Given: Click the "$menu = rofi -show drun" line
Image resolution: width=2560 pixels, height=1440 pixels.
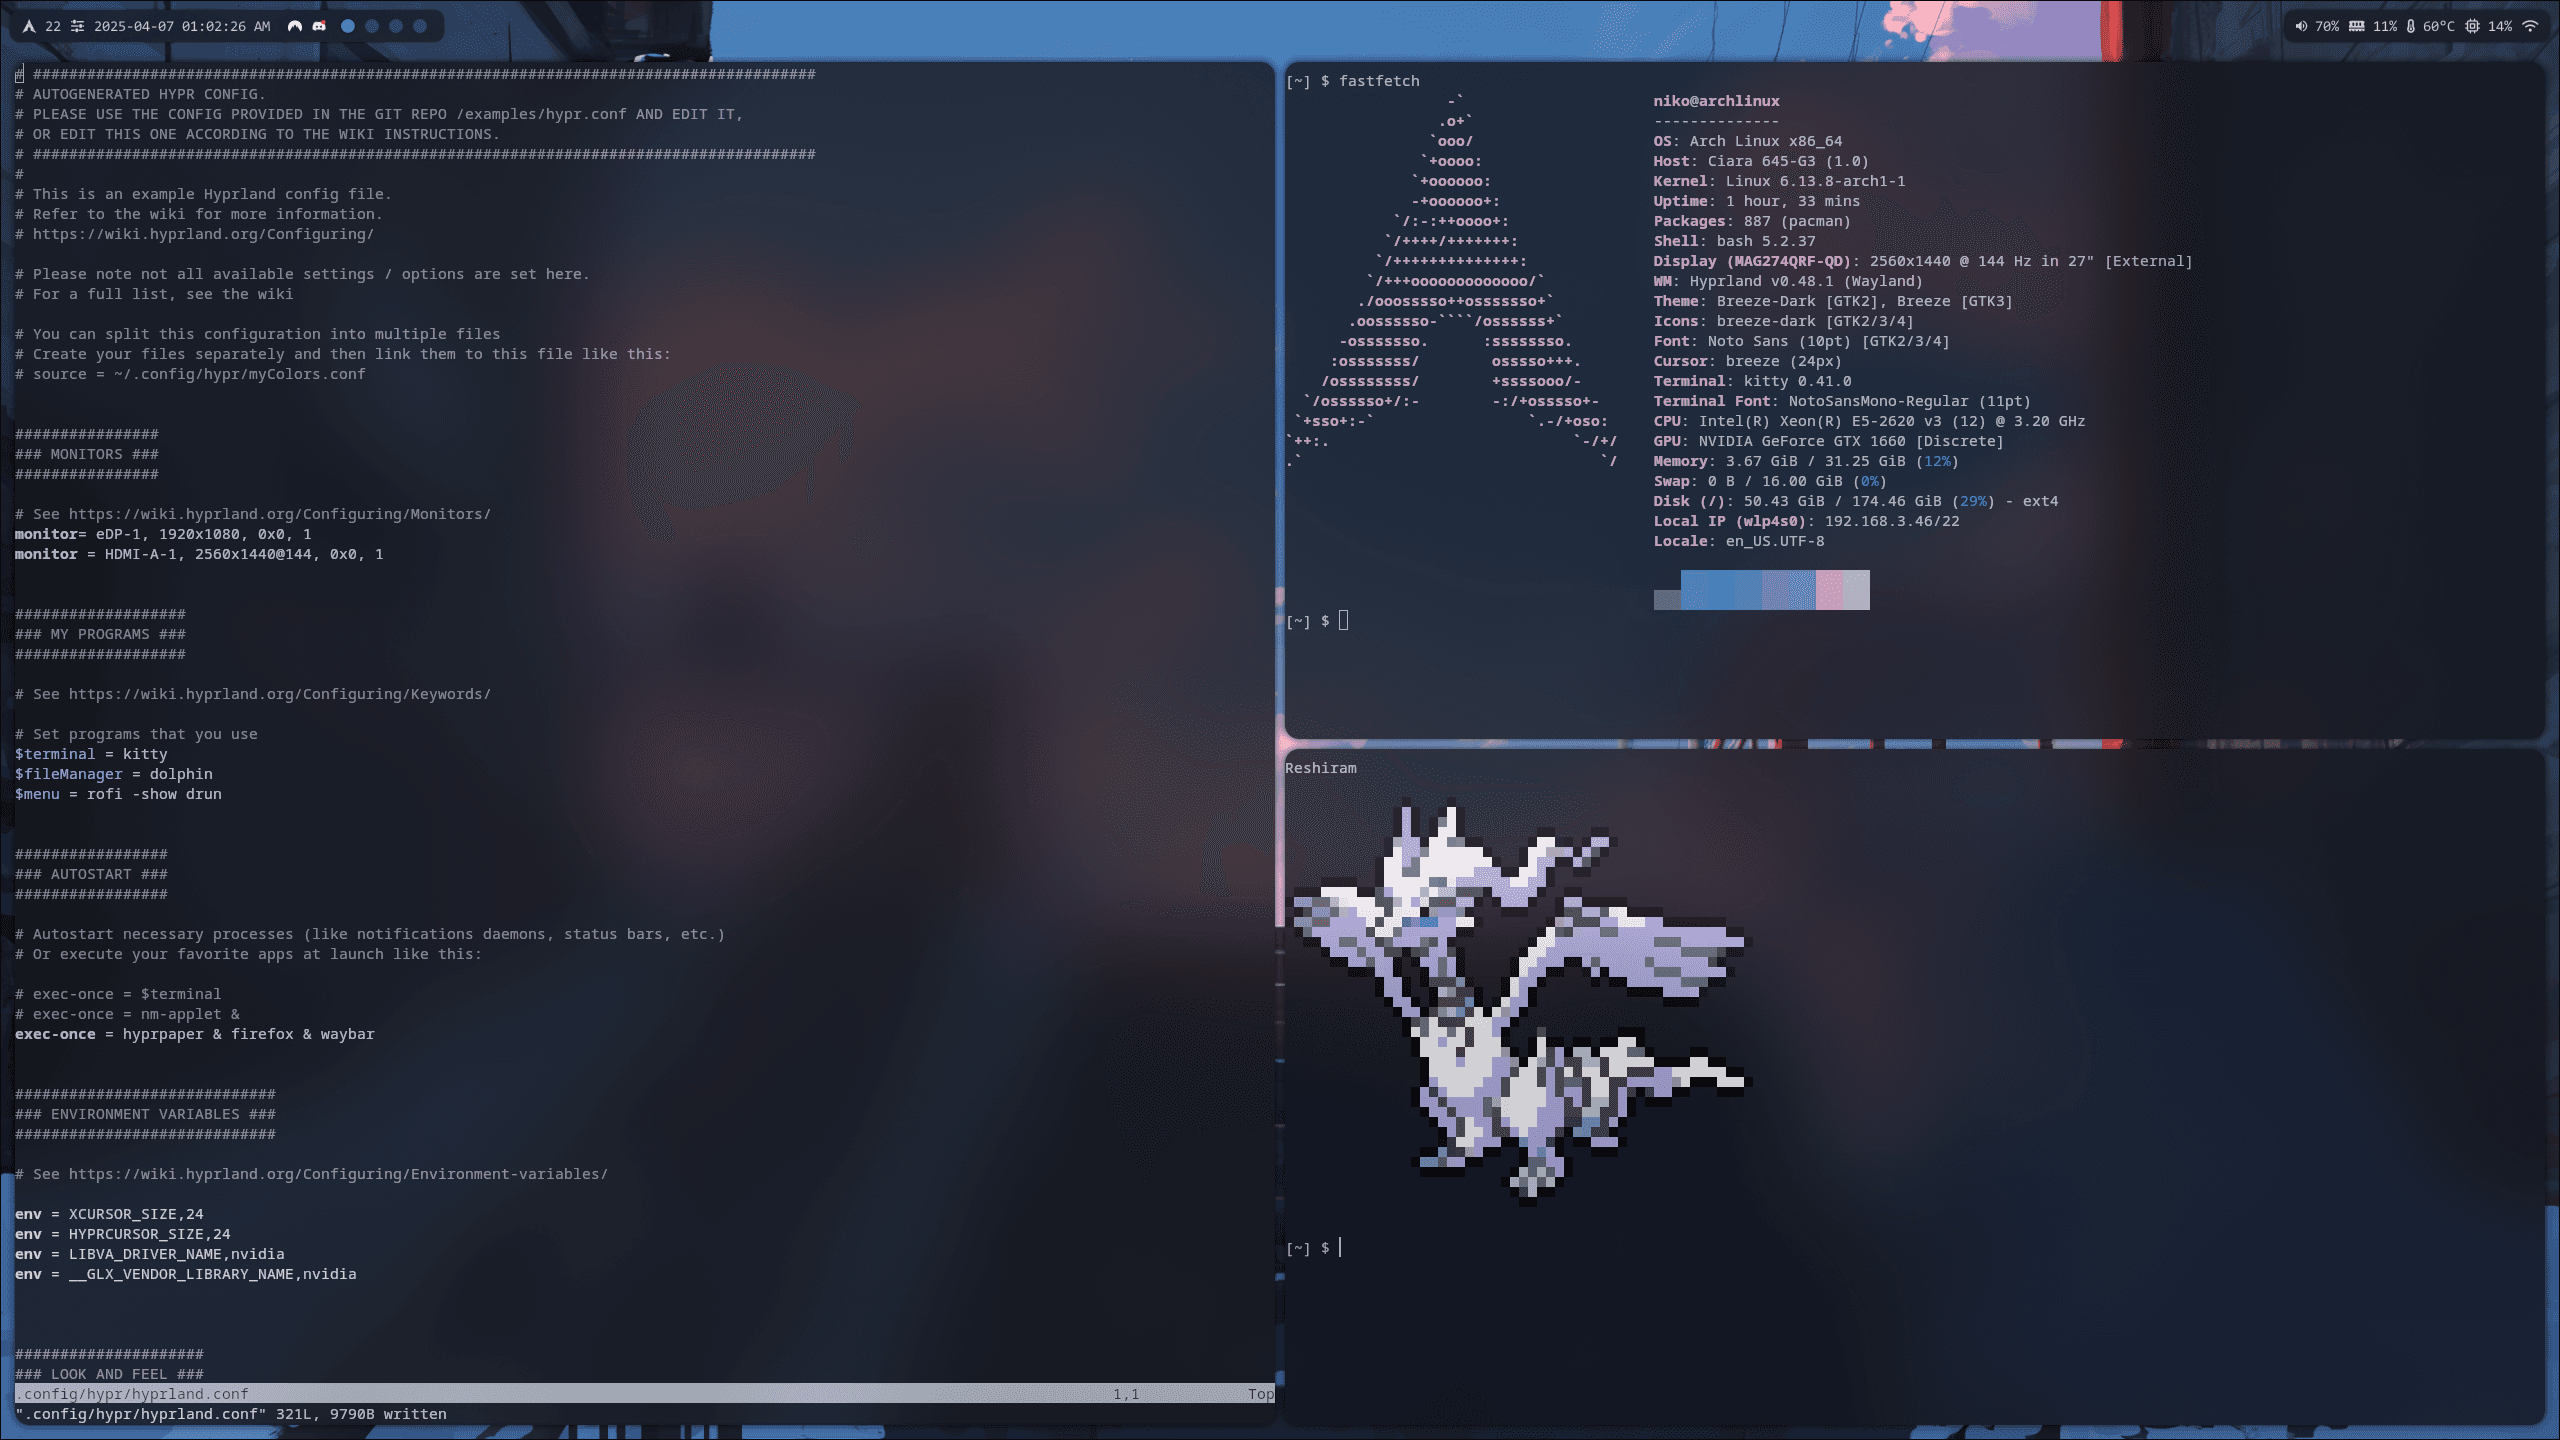Looking at the screenshot, I should click(x=118, y=794).
